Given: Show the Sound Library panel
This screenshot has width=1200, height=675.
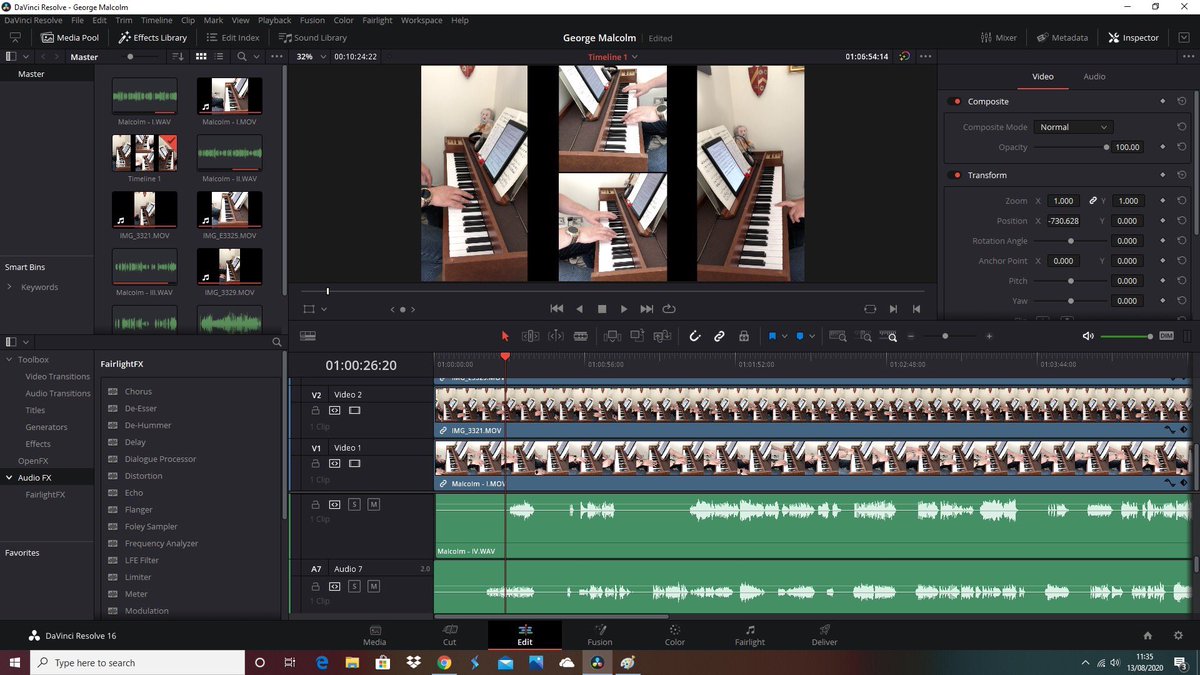Looking at the screenshot, I should pyautogui.click(x=313, y=37).
